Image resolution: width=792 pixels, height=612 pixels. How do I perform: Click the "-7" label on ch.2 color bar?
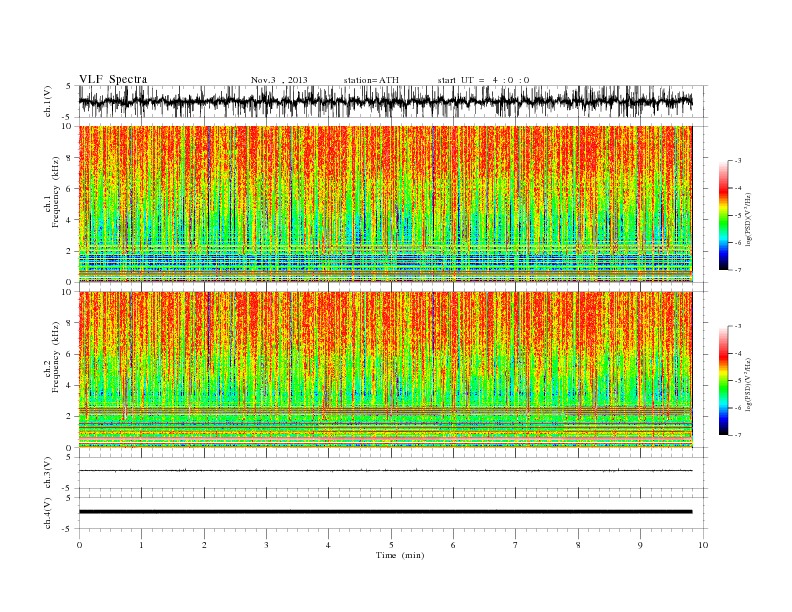coord(737,435)
